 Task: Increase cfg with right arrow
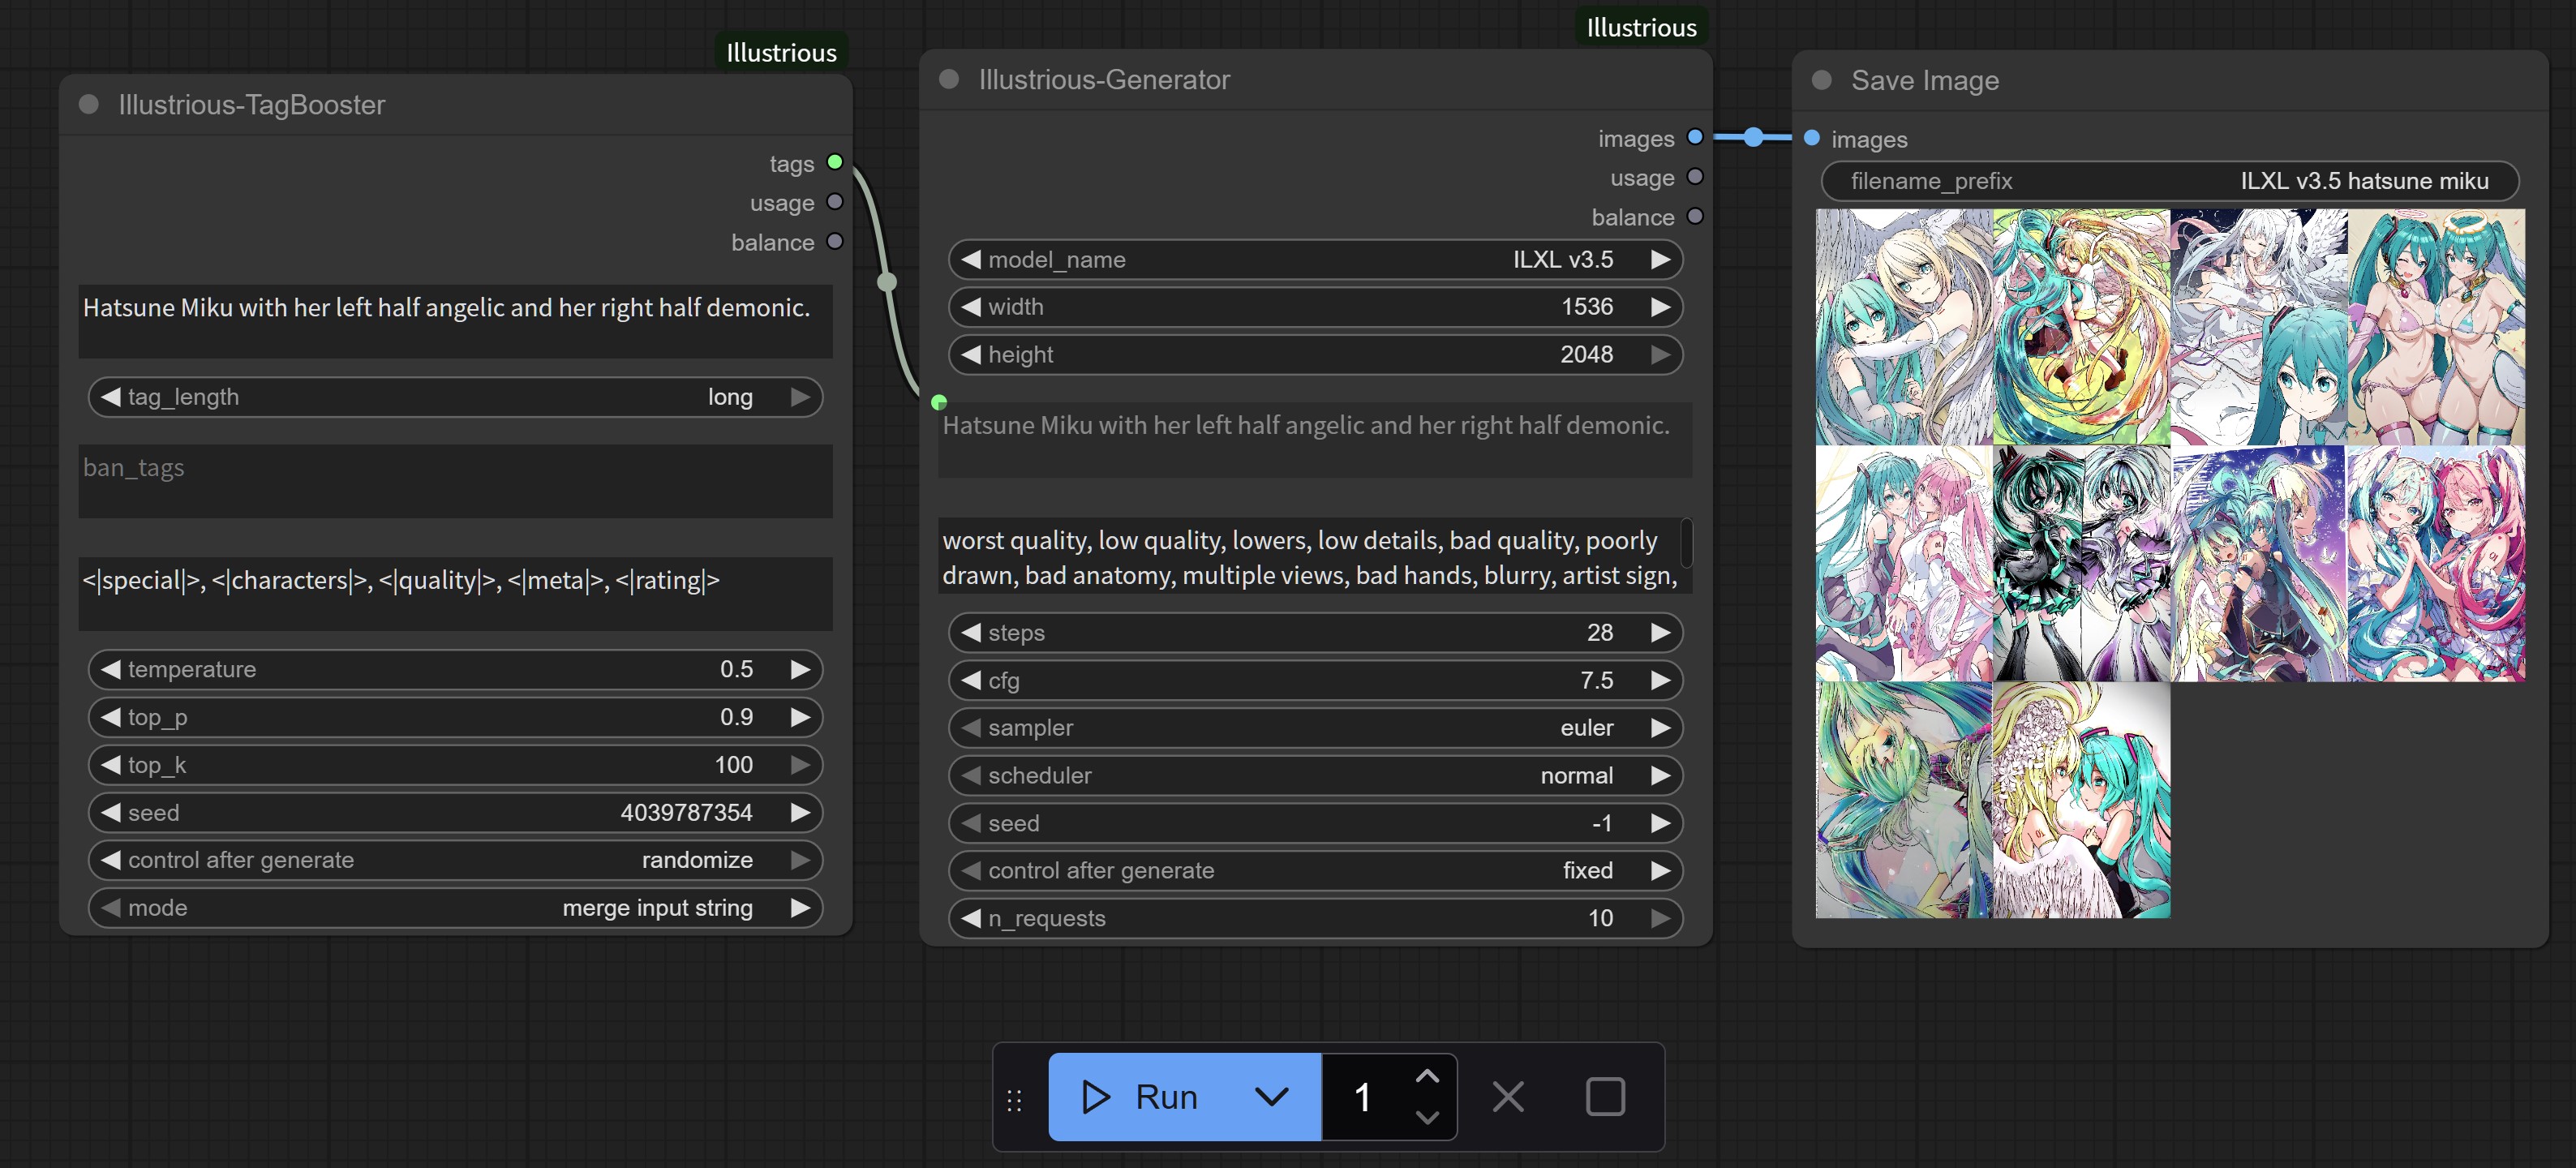[1660, 680]
